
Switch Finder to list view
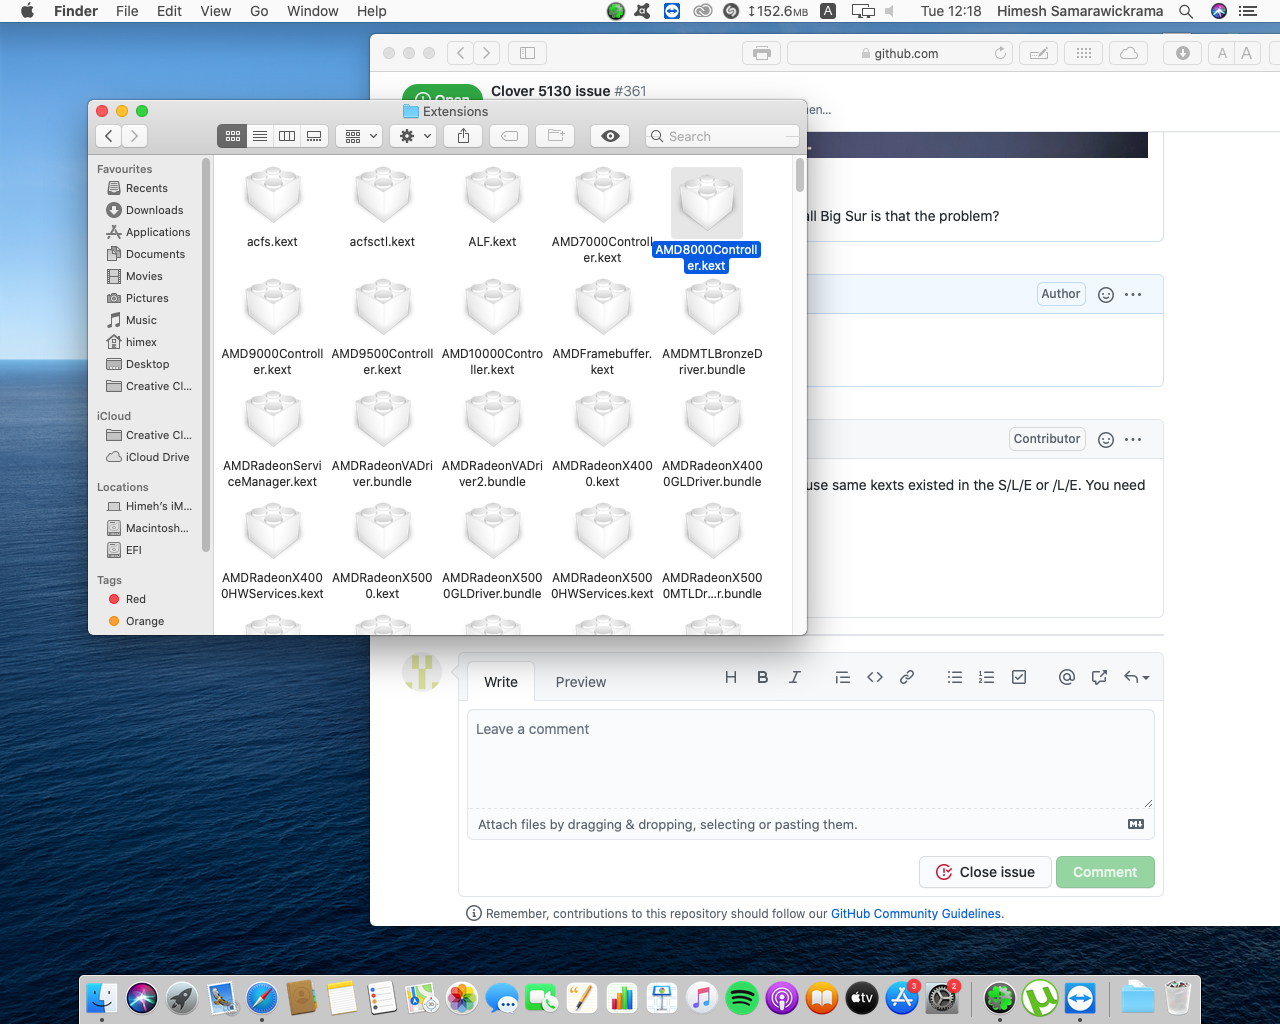click(260, 135)
